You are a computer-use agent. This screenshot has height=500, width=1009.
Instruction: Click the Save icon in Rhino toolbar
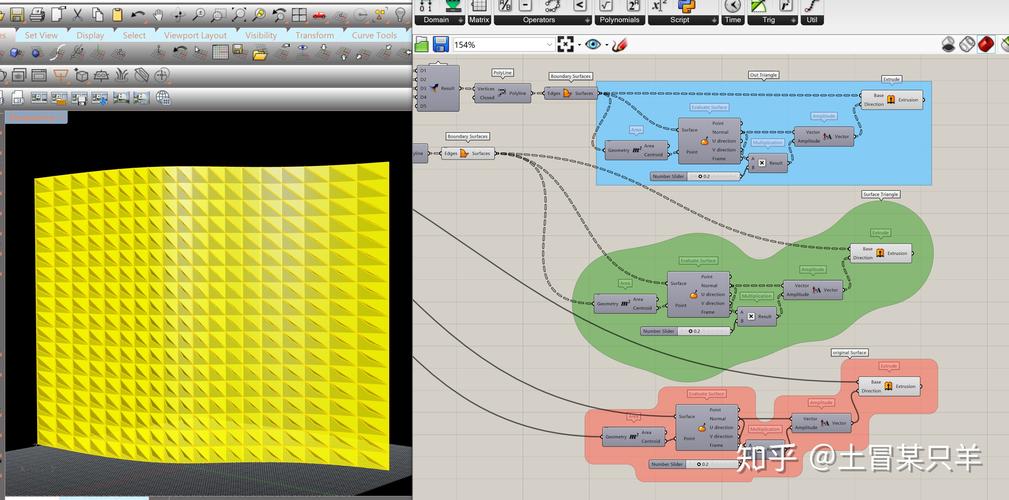[17, 14]
